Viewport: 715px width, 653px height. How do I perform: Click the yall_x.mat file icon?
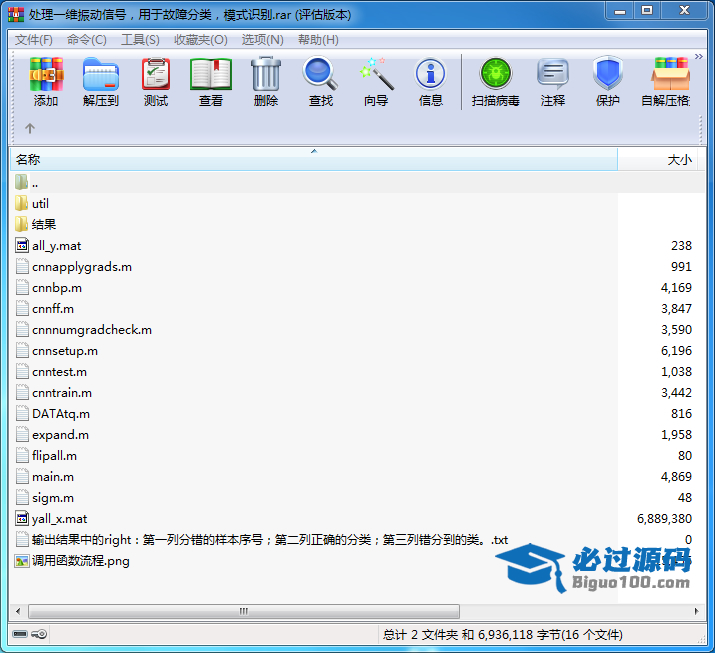coord(22,518)
